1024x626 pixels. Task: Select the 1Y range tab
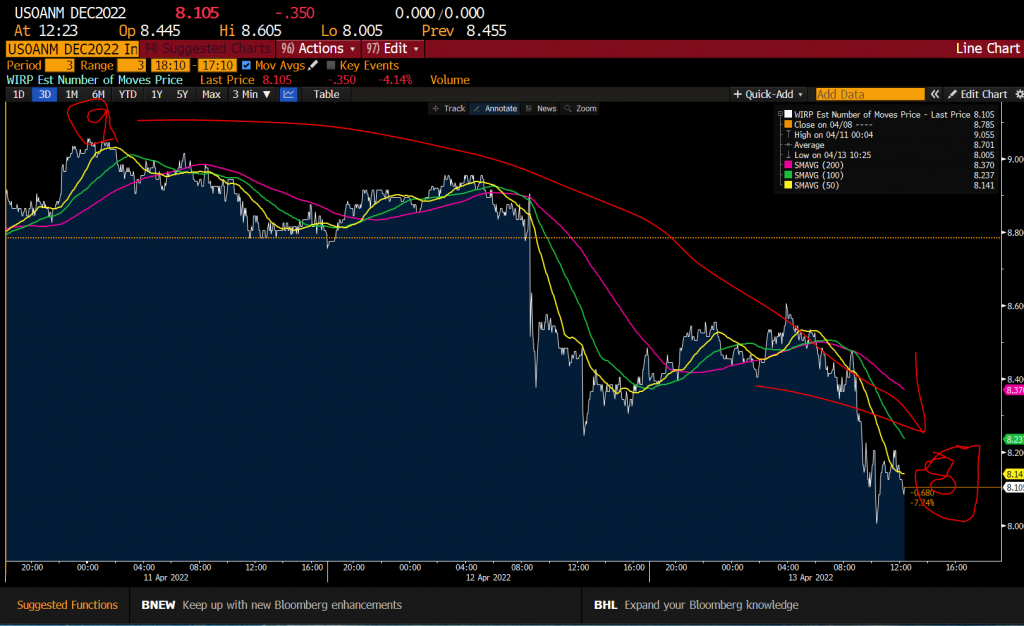pos(157,95)
